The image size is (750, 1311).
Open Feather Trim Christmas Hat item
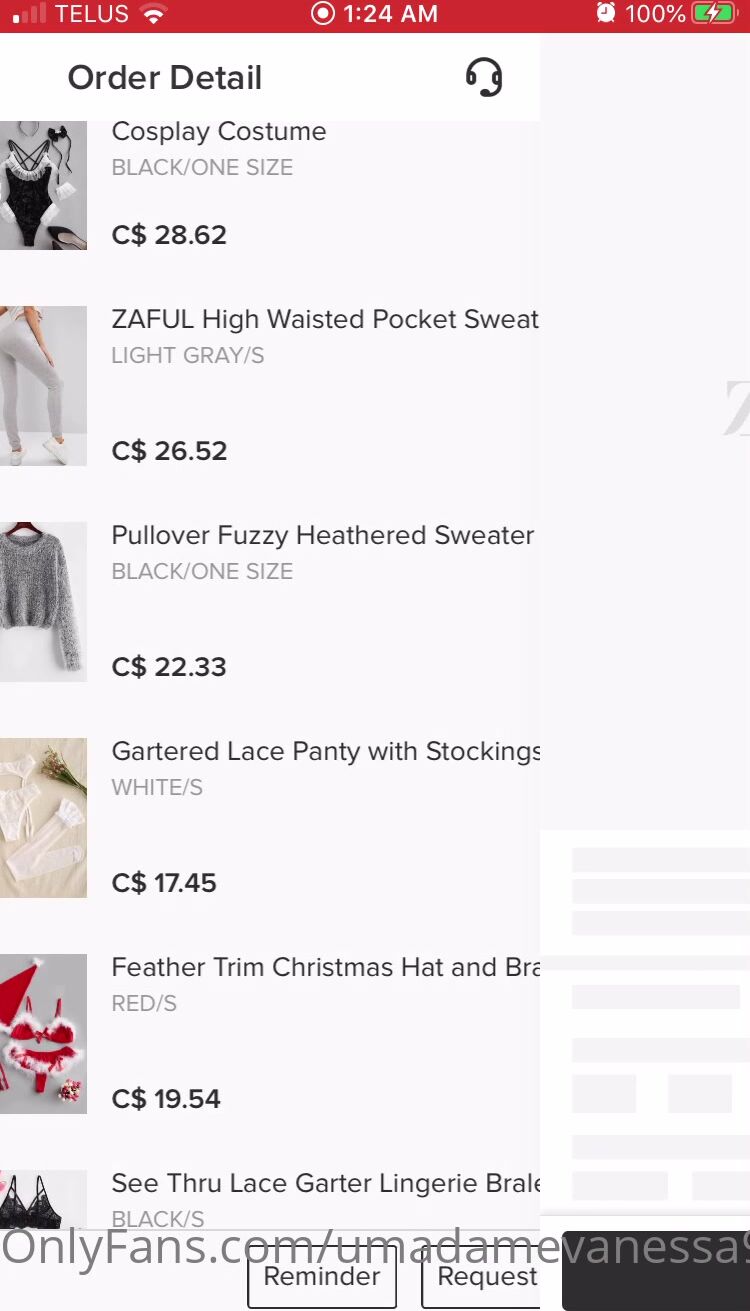coord(325,967)
